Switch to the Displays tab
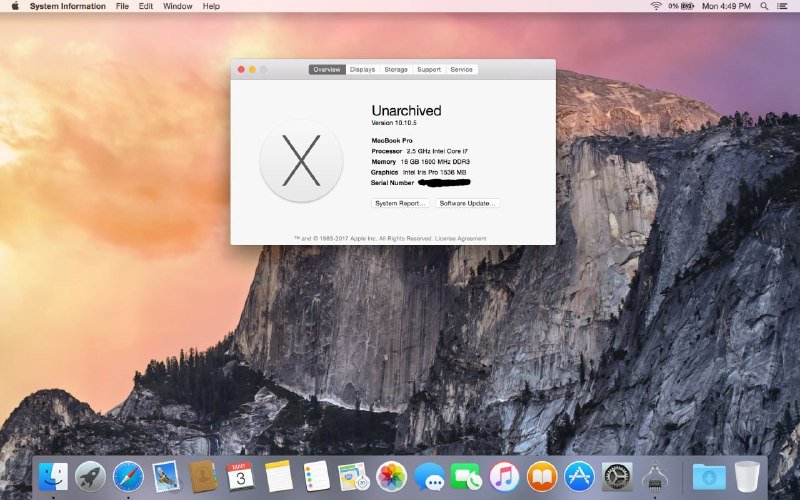Viewport: 800px width, 500px height. (362, 69)
